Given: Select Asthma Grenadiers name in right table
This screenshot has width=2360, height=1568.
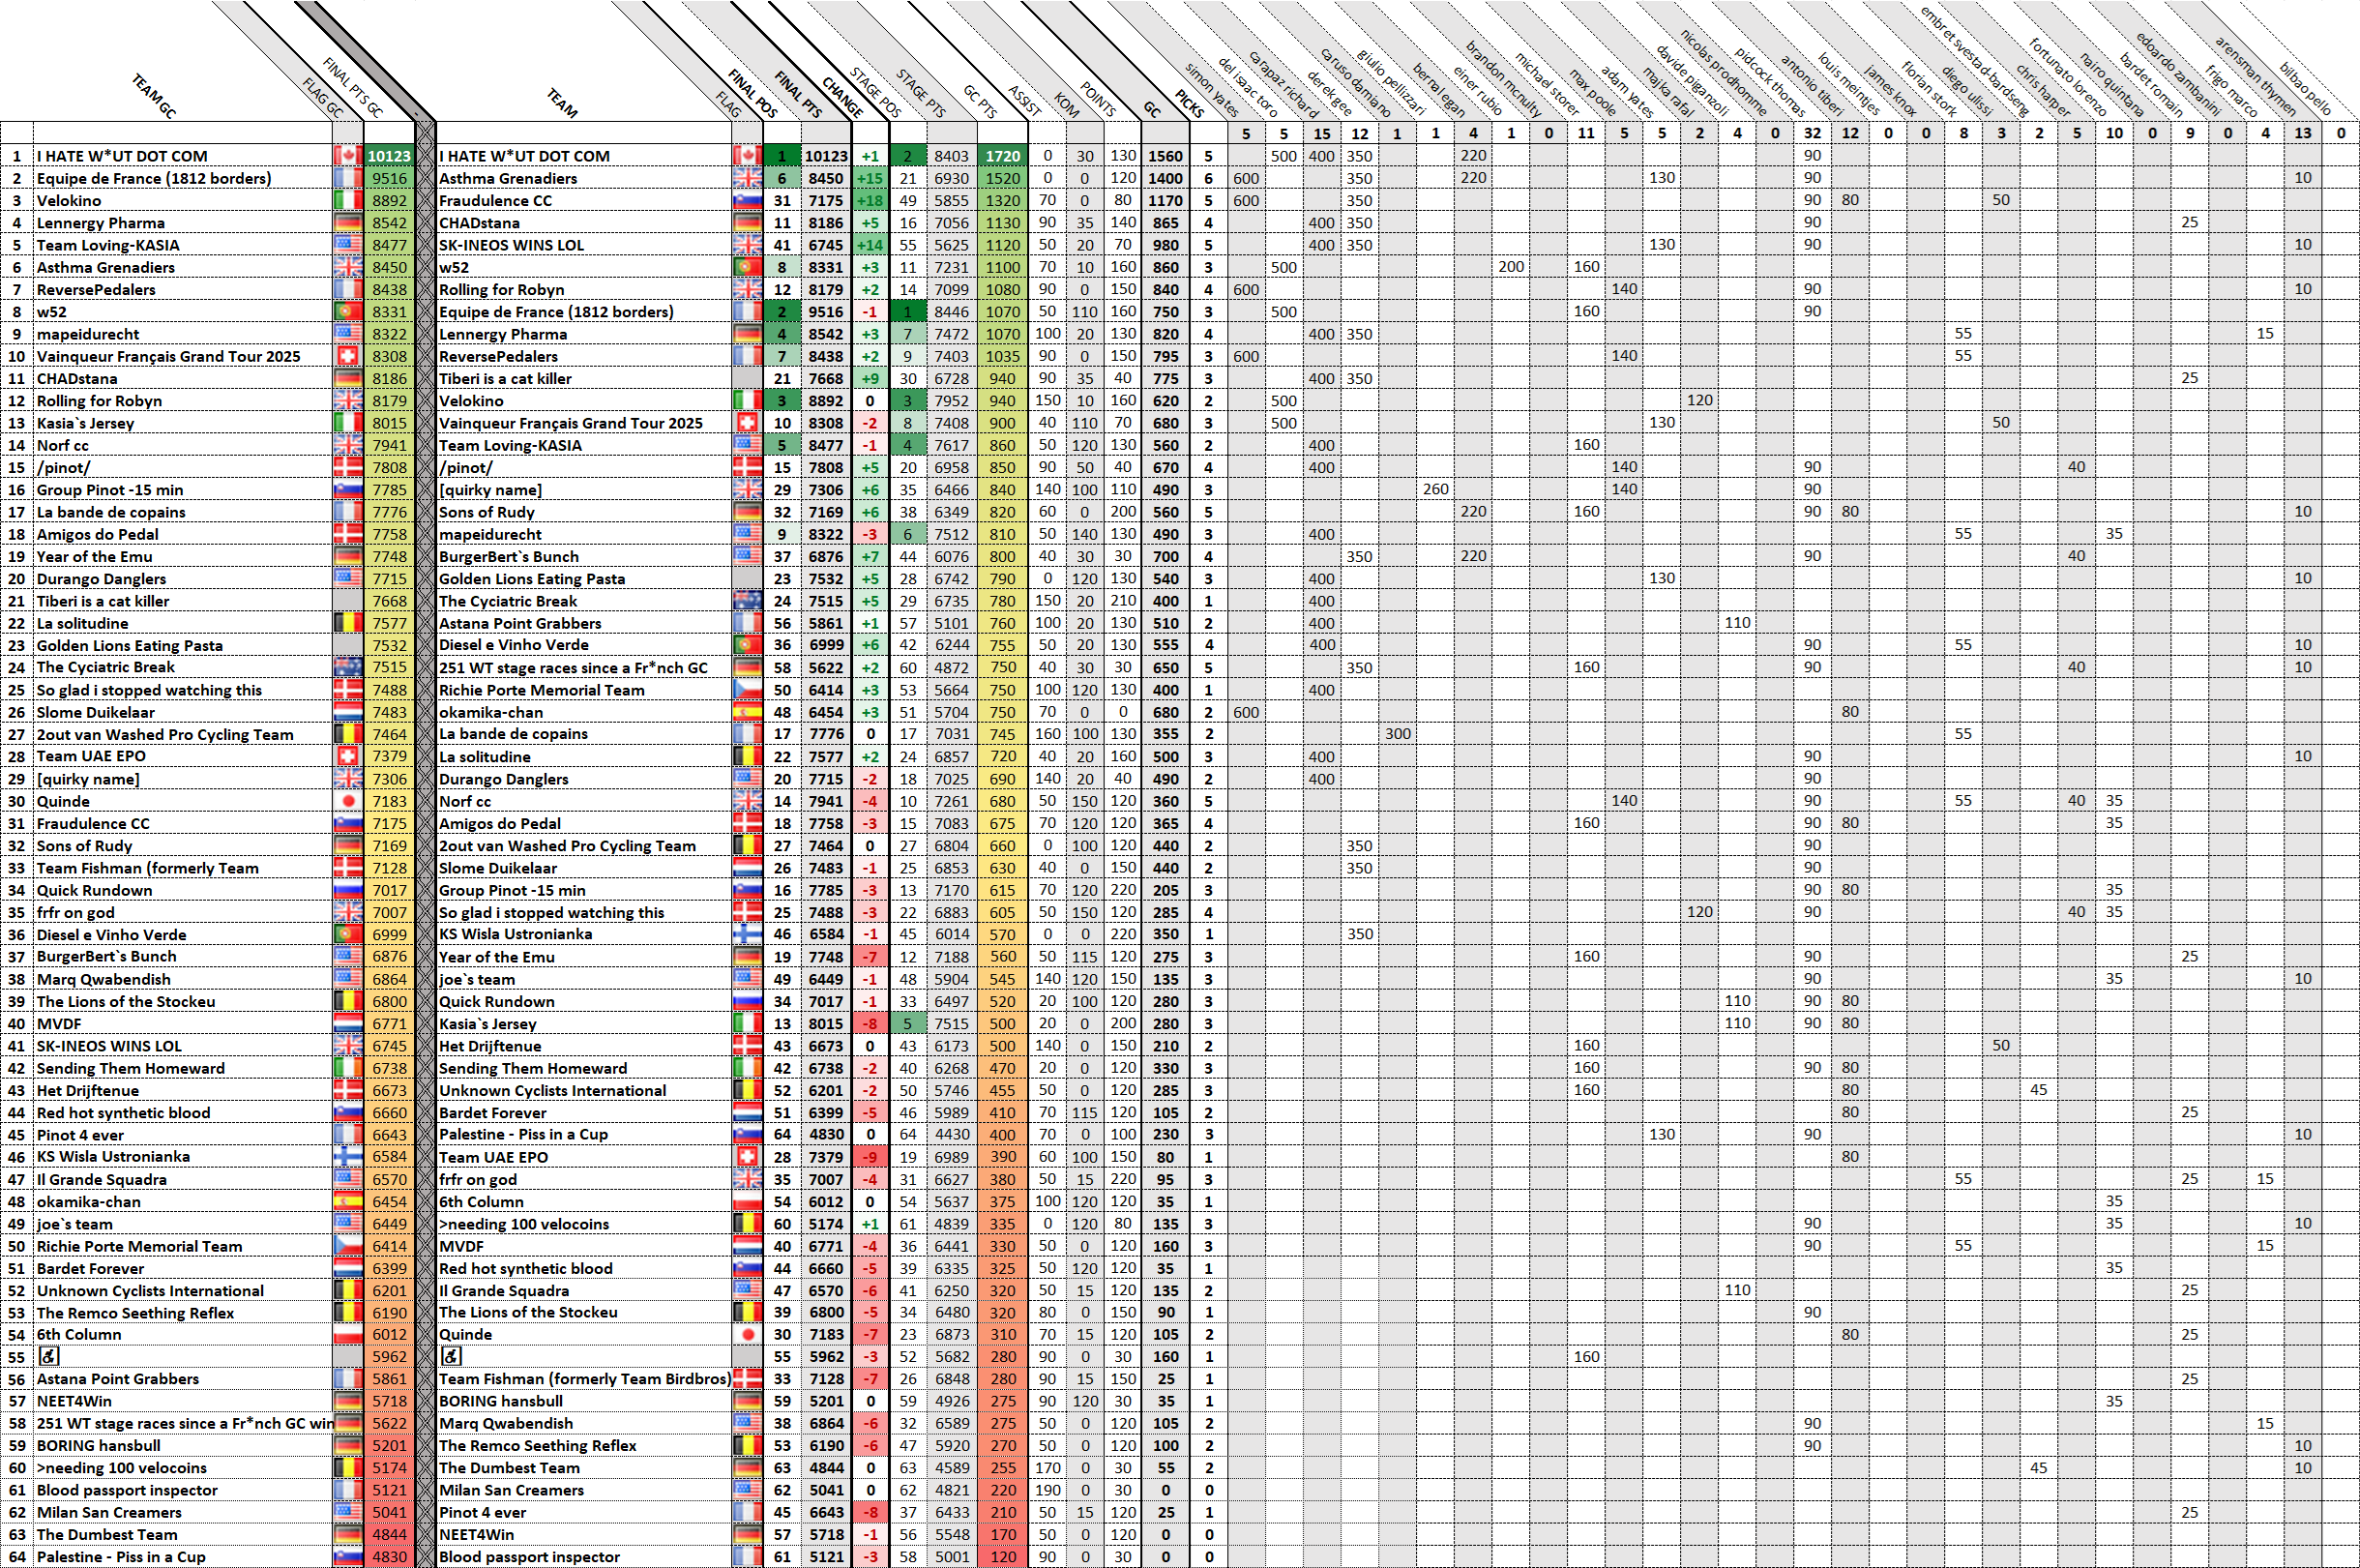Looking at the screenshot, I should tap(508, 178).
